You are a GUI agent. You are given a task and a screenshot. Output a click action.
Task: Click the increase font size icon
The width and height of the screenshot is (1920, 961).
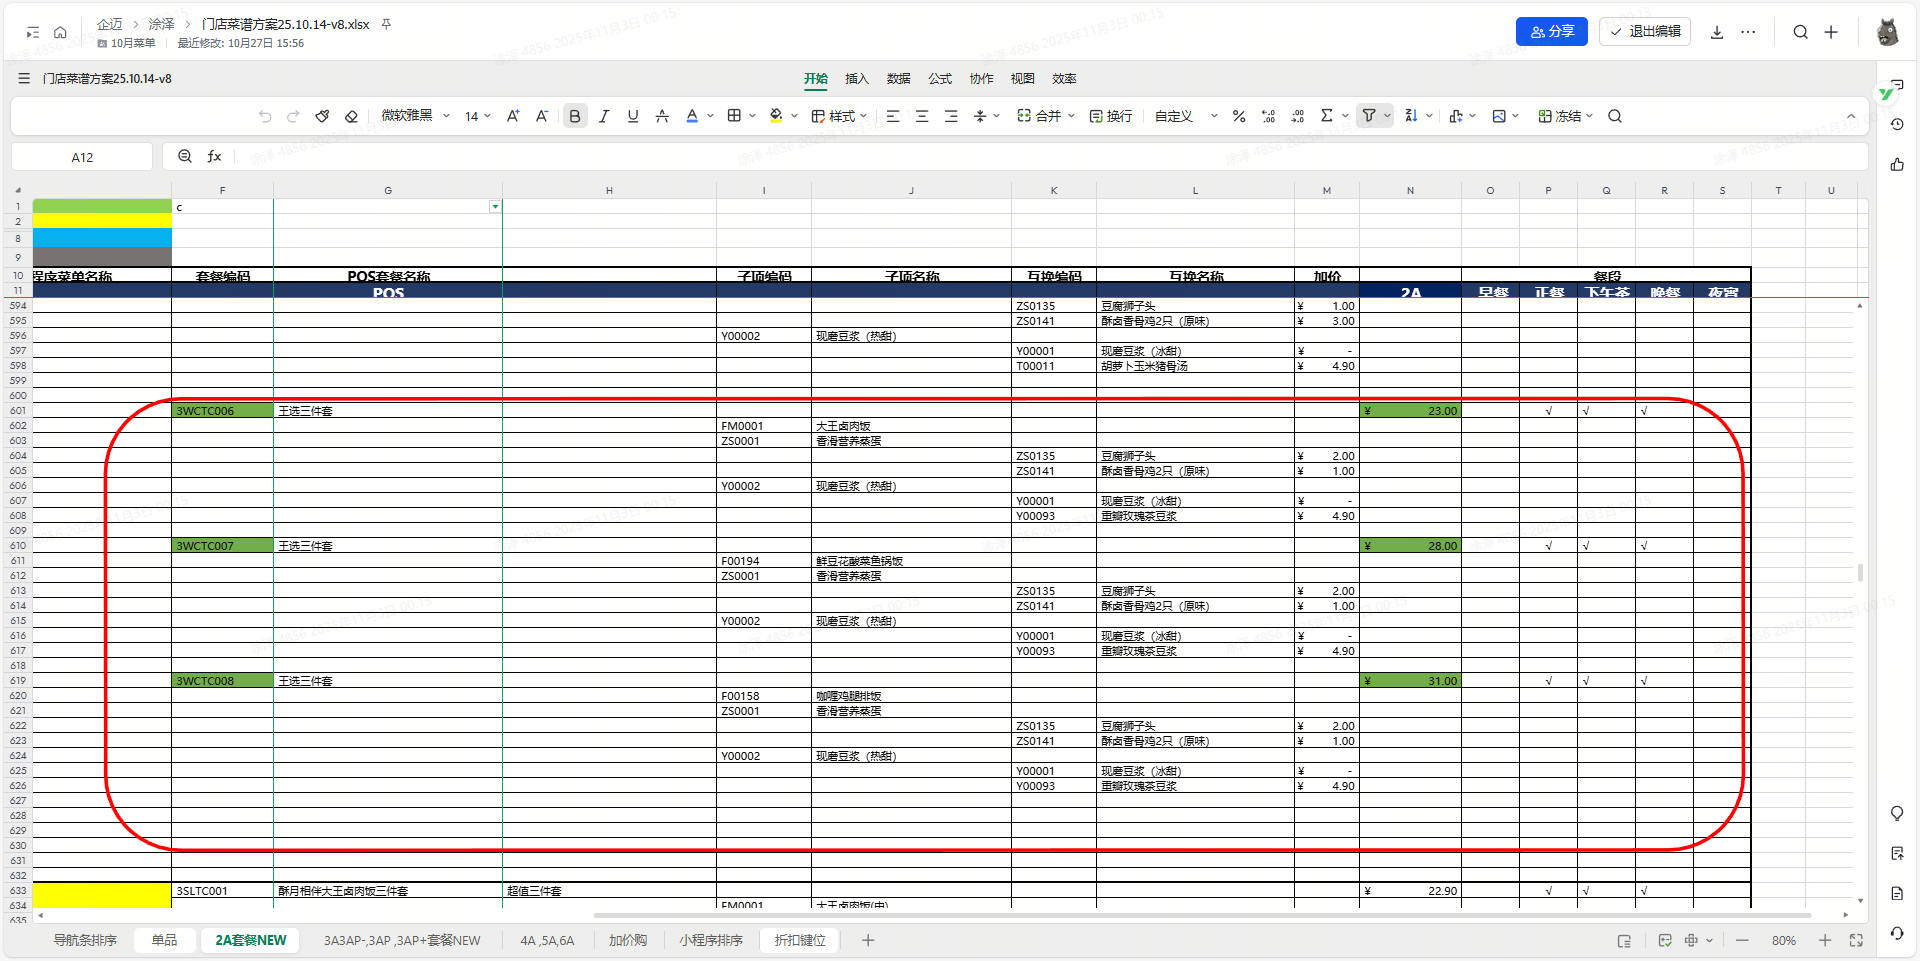pyautogui.click(x=513, y=116)
